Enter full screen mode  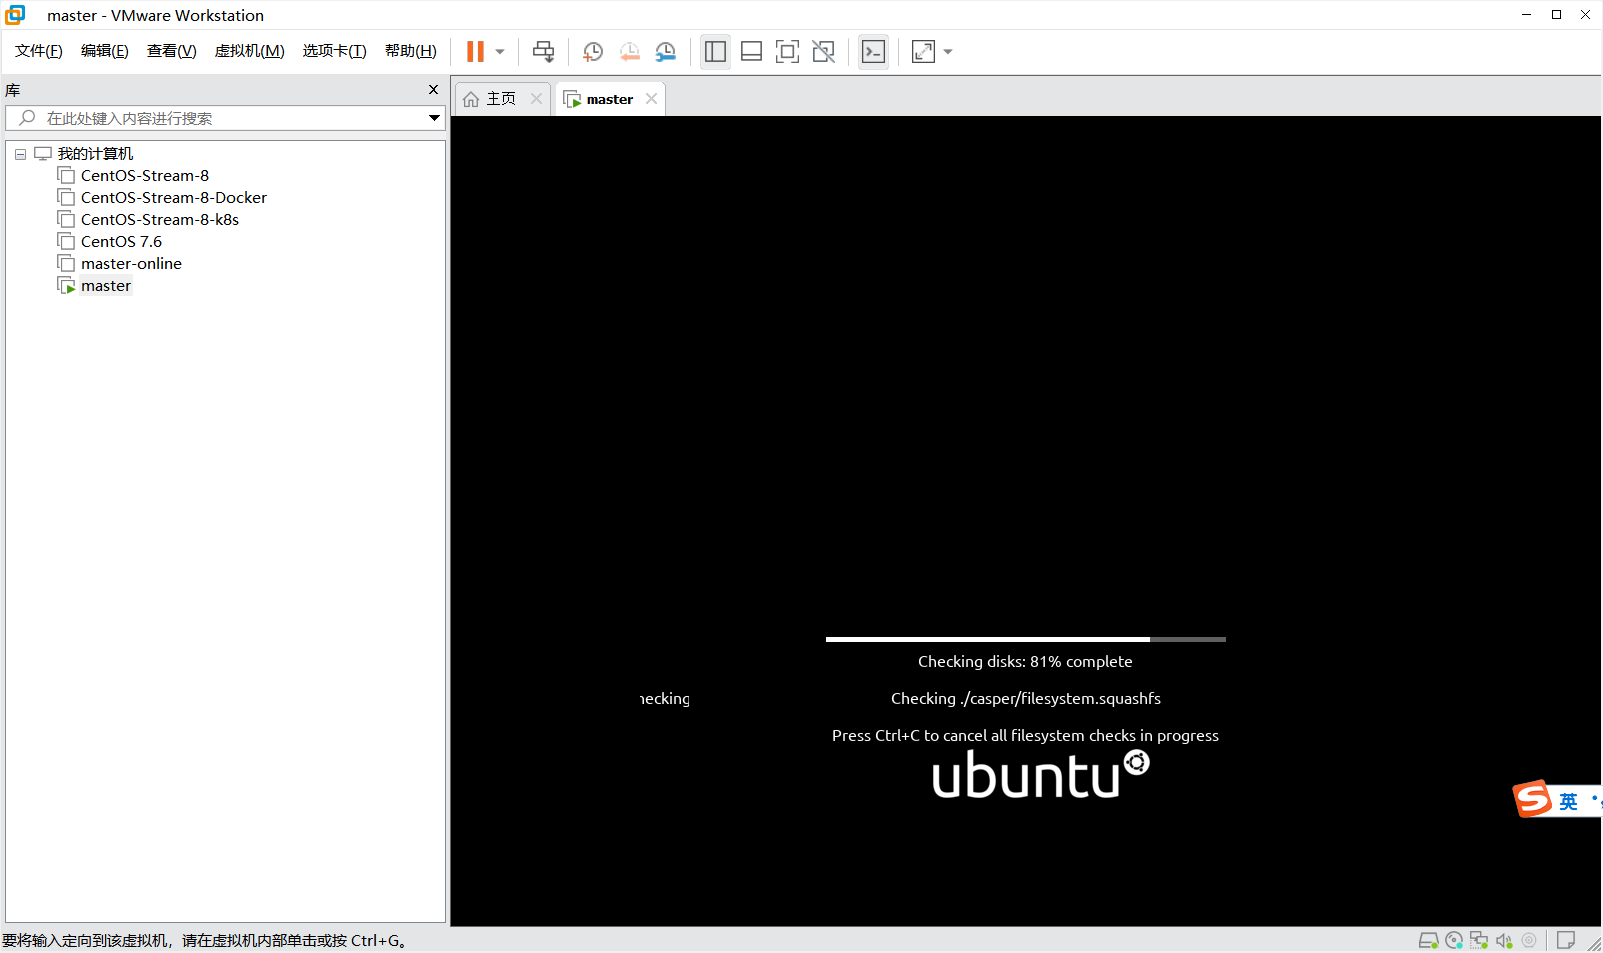[787, 52]
